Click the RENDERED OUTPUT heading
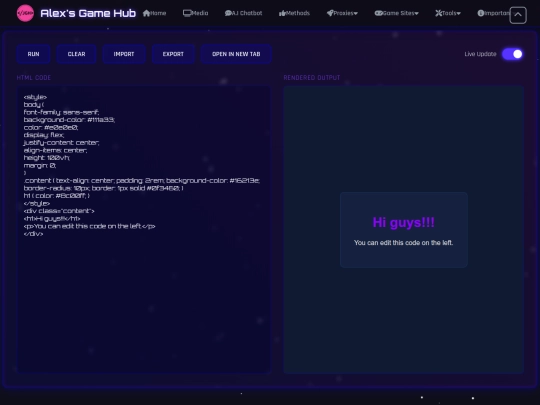540x405 pixels. pyautogui.click(x=312, y=78)
